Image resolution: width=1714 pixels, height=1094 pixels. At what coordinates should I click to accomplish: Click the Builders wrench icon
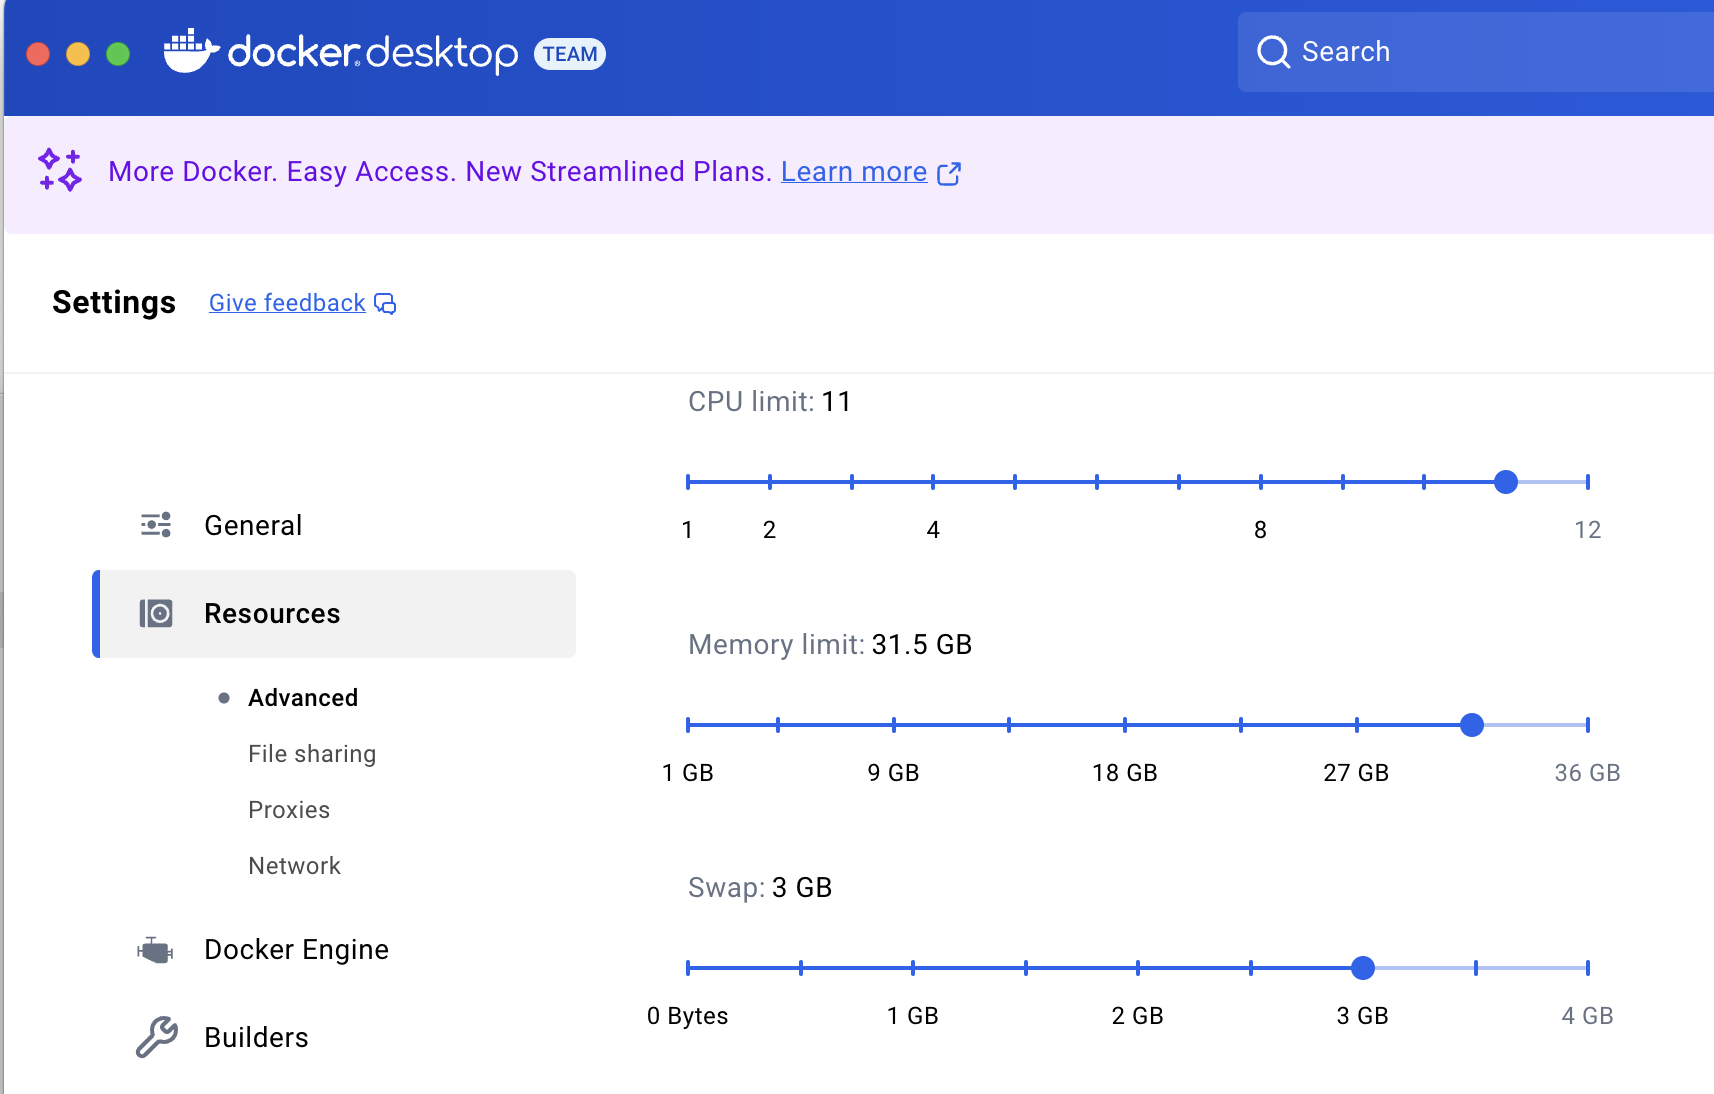(x=156, y=1037)
